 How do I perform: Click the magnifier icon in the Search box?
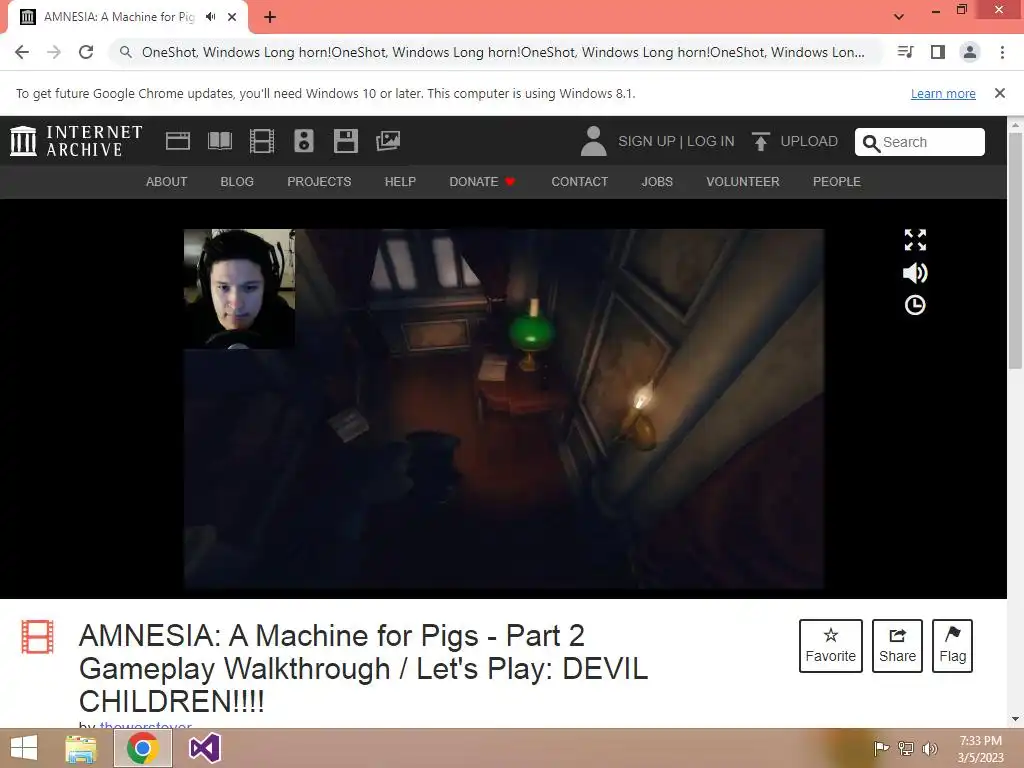pyautogui.click(x=871, y=143)
